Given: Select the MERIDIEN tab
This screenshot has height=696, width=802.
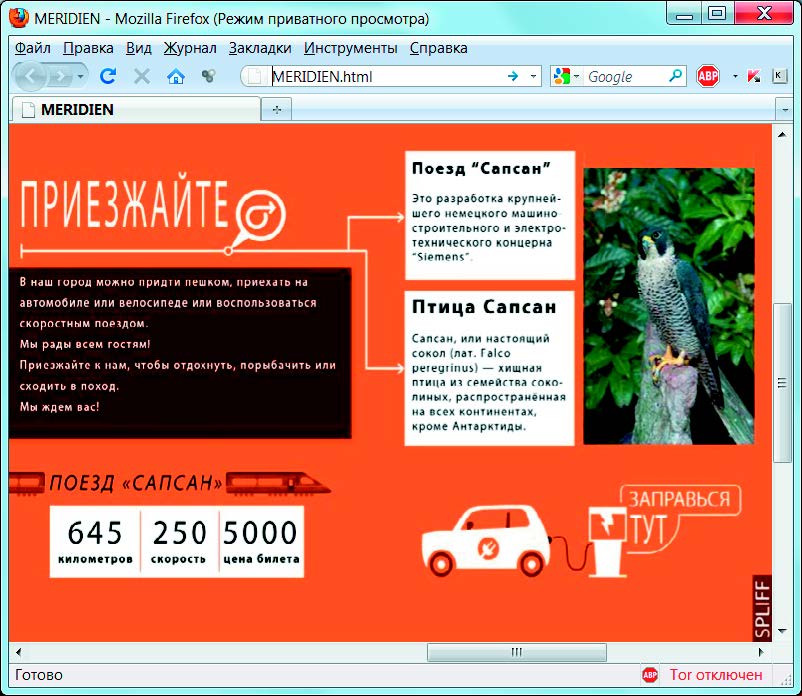Looking at the screenshot, I should pyautogui.click(x=136, y=109).
